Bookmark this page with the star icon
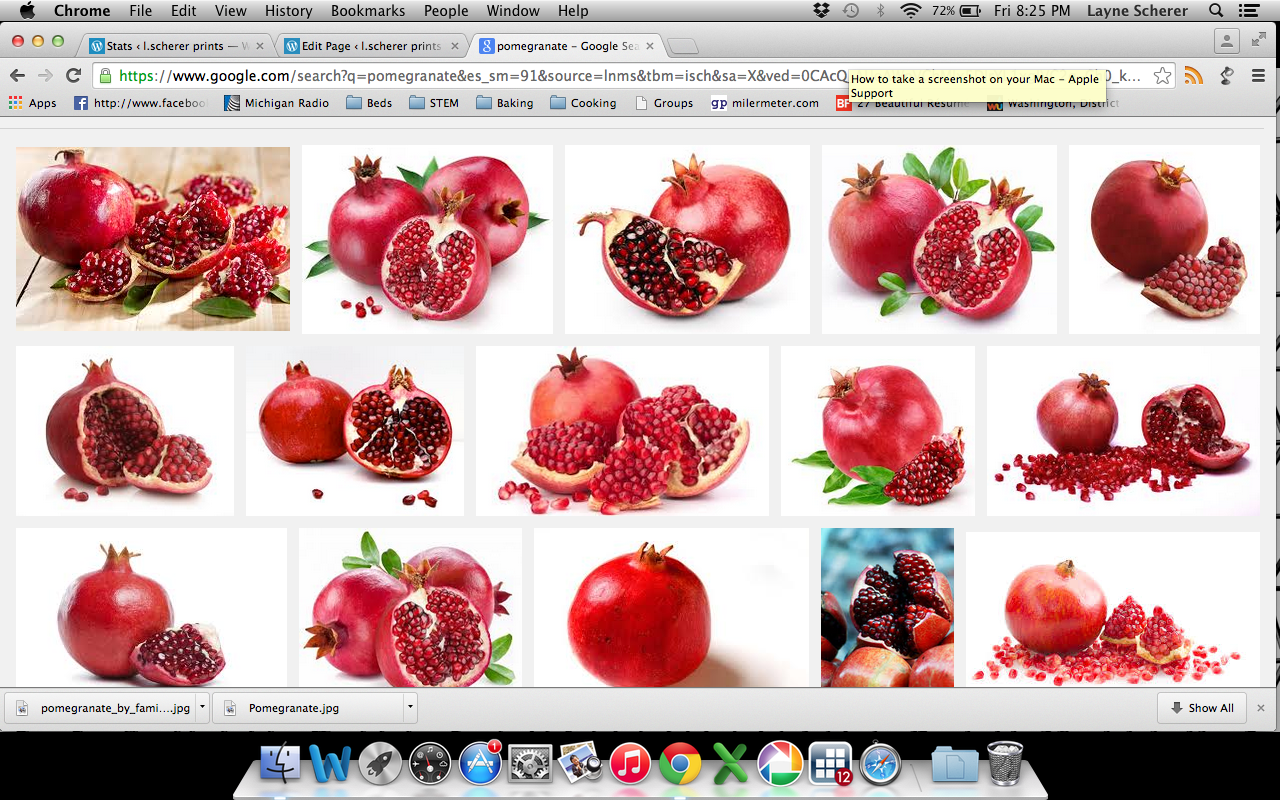The image size is (1280, 800). [x=1161, y=76]
